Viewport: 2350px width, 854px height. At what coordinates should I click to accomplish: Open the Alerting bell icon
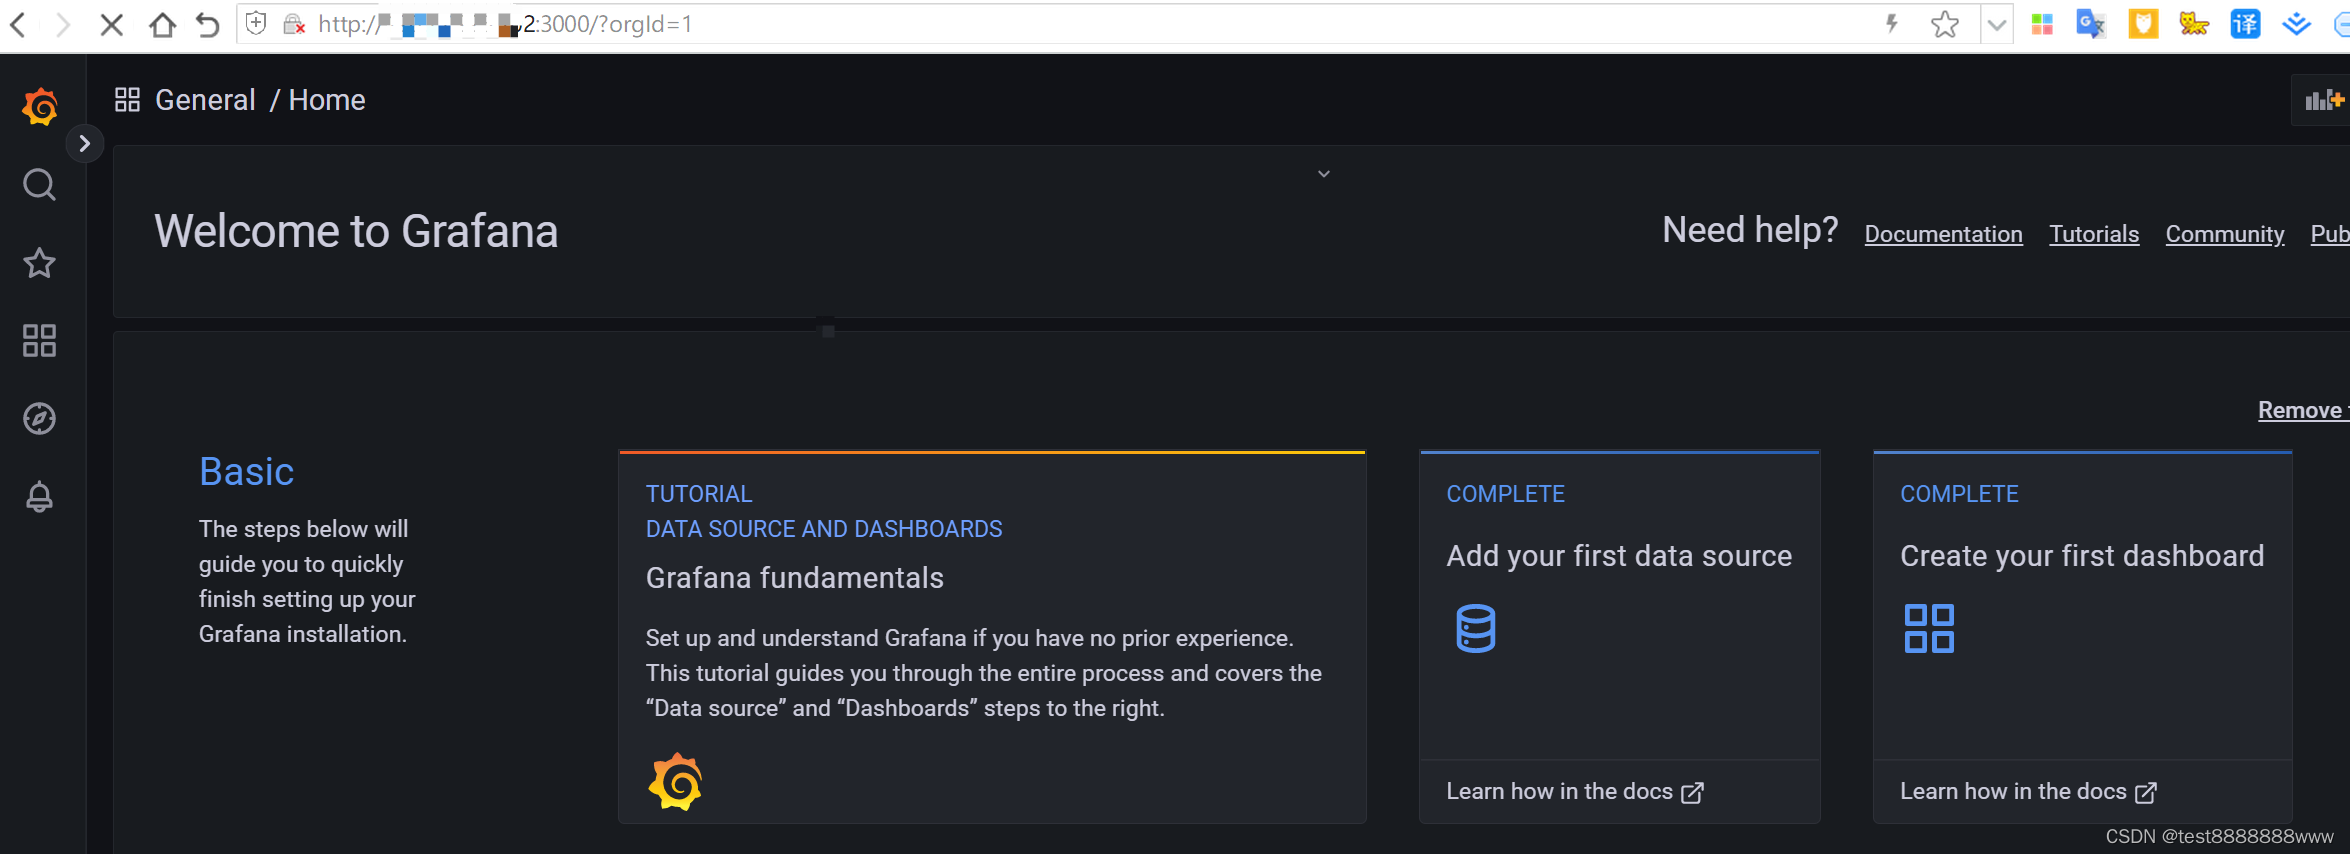tap(39, 497)
